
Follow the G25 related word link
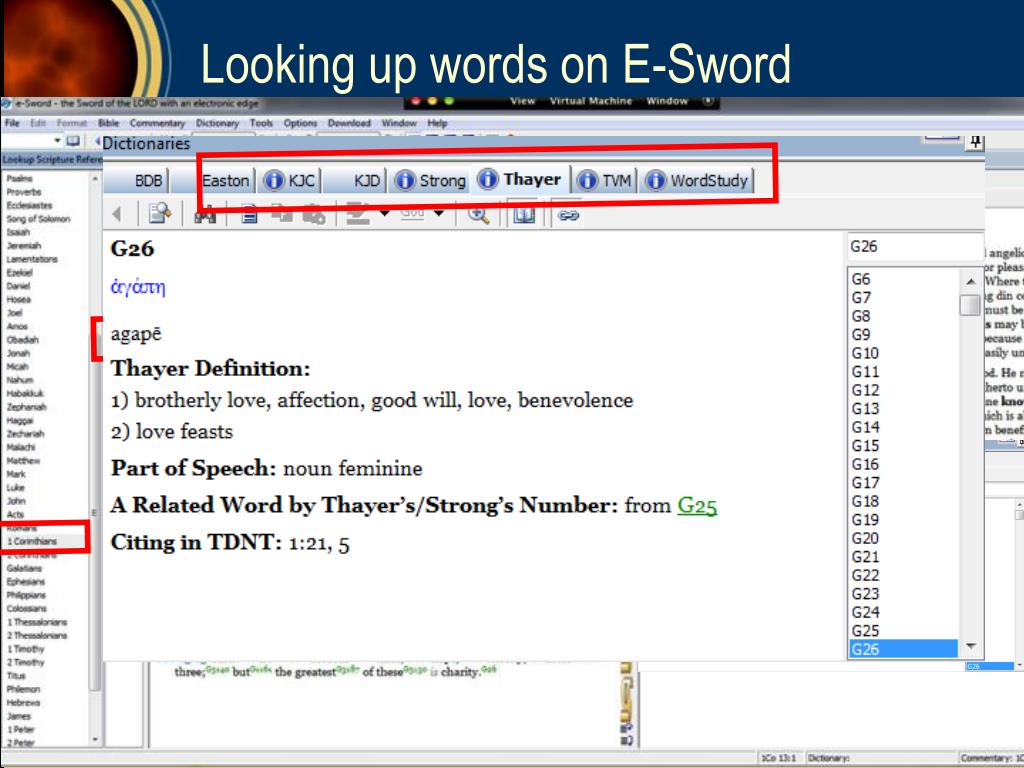tap(697, 505)
